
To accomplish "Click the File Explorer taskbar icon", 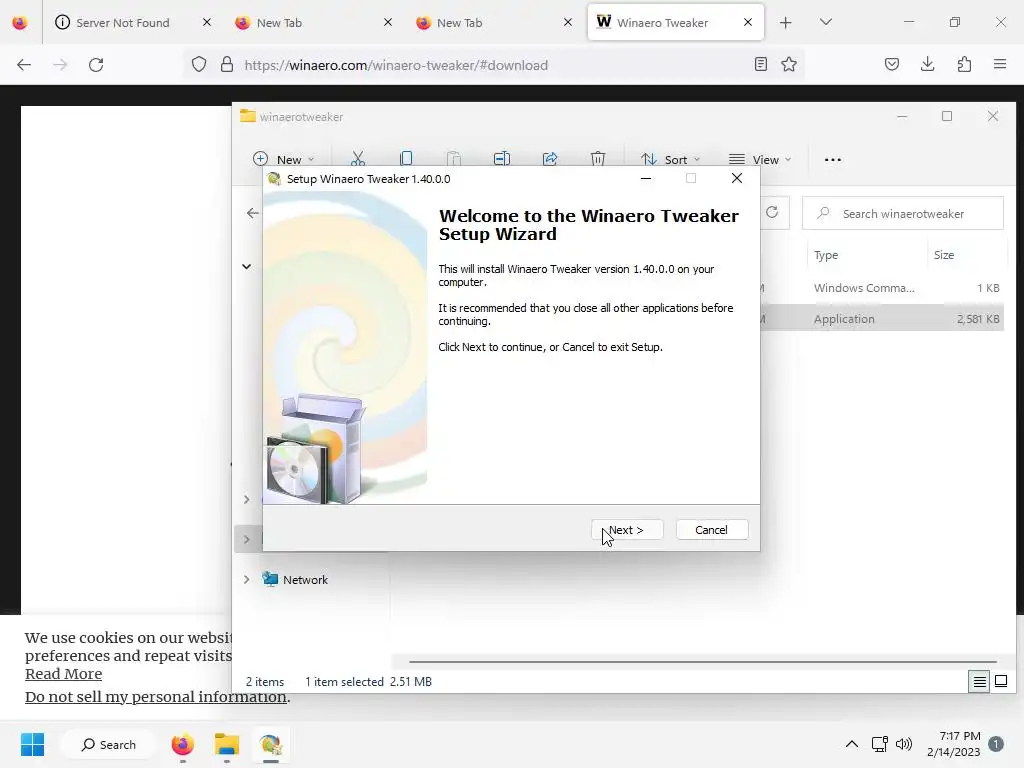I will [x=227, y=744].
